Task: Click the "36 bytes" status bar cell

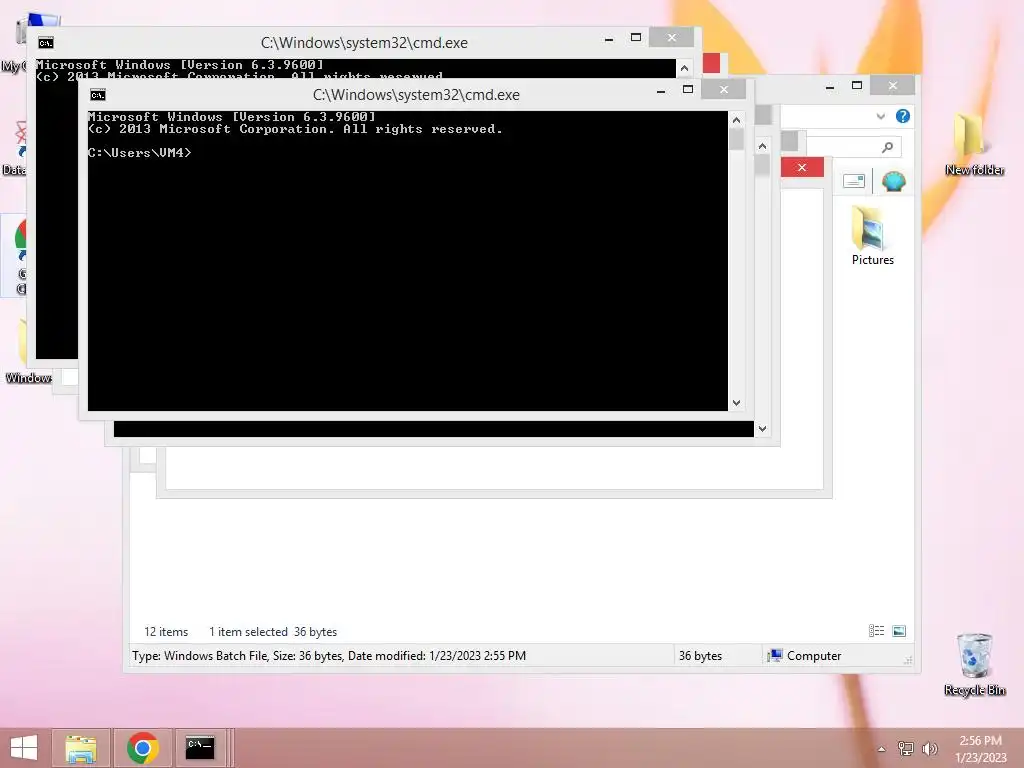Action: click(700, 656)
